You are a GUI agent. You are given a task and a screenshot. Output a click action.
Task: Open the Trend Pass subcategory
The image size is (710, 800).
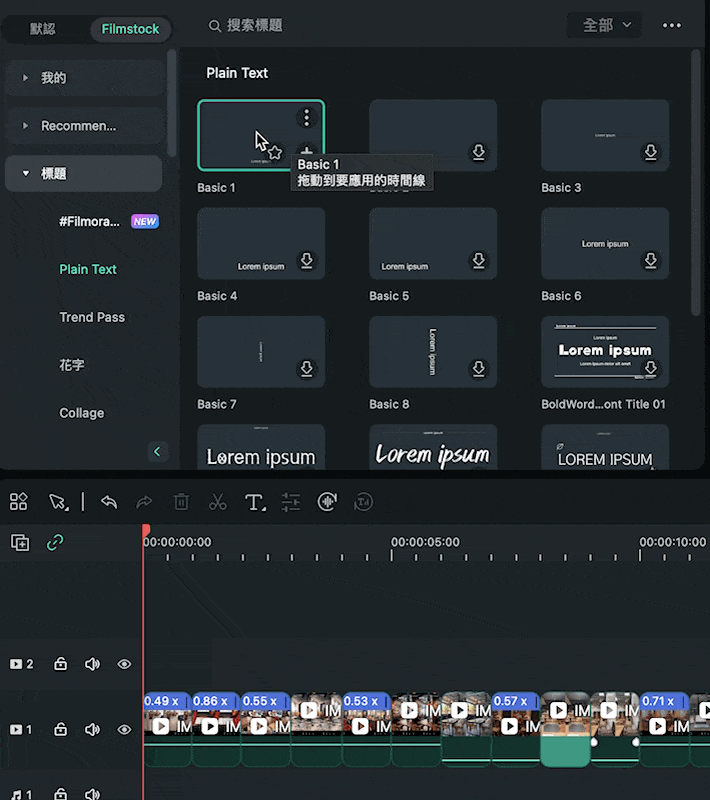92,317
